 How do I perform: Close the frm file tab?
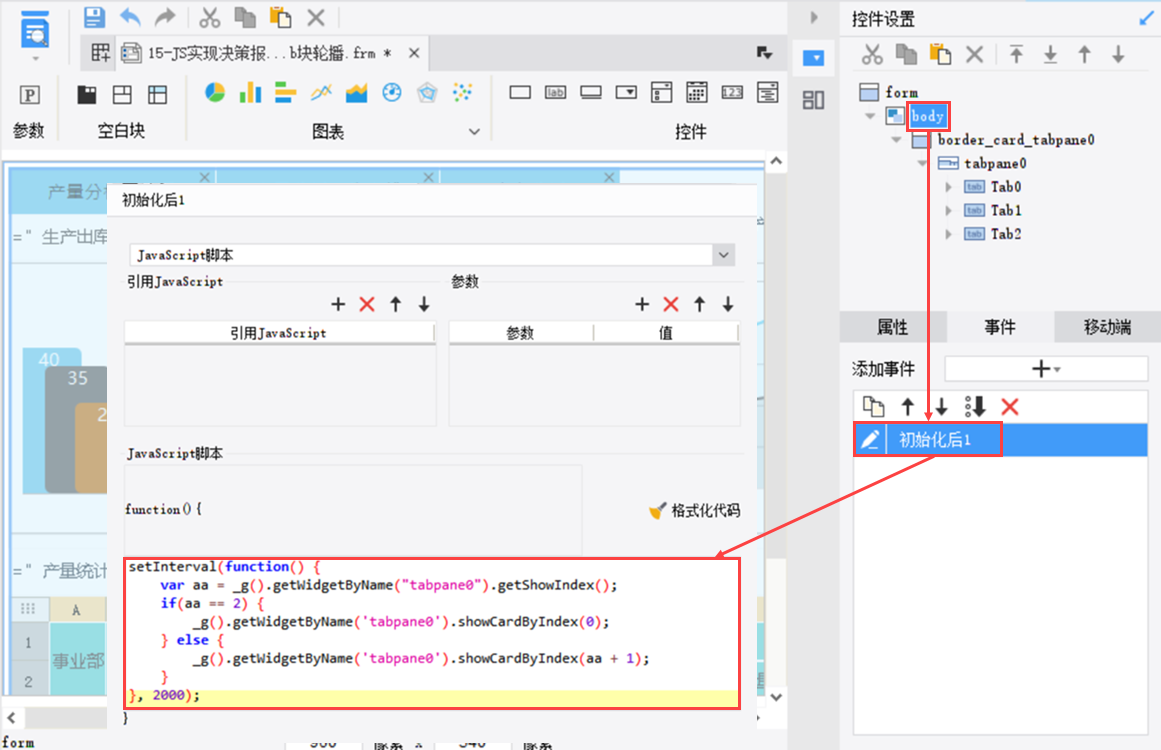(414, 53)
